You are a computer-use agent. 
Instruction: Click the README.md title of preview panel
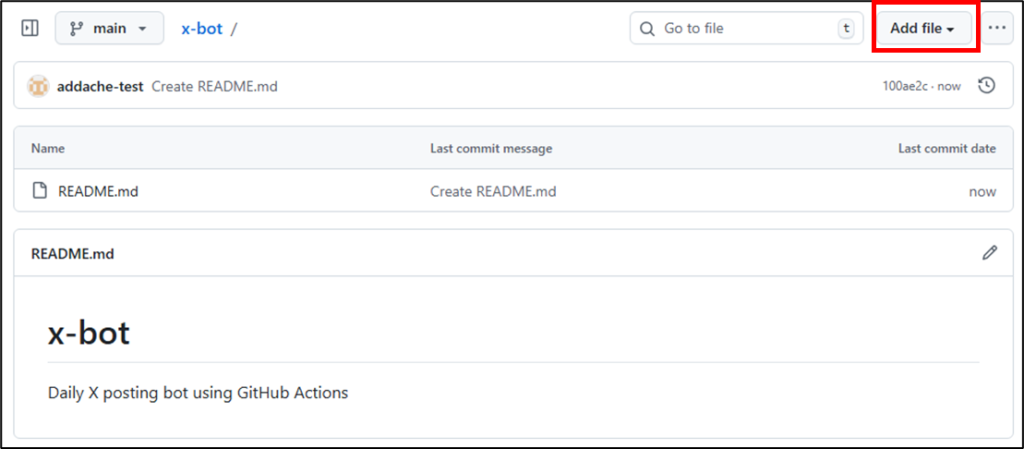pyautogui.click(x=73, y=254)
